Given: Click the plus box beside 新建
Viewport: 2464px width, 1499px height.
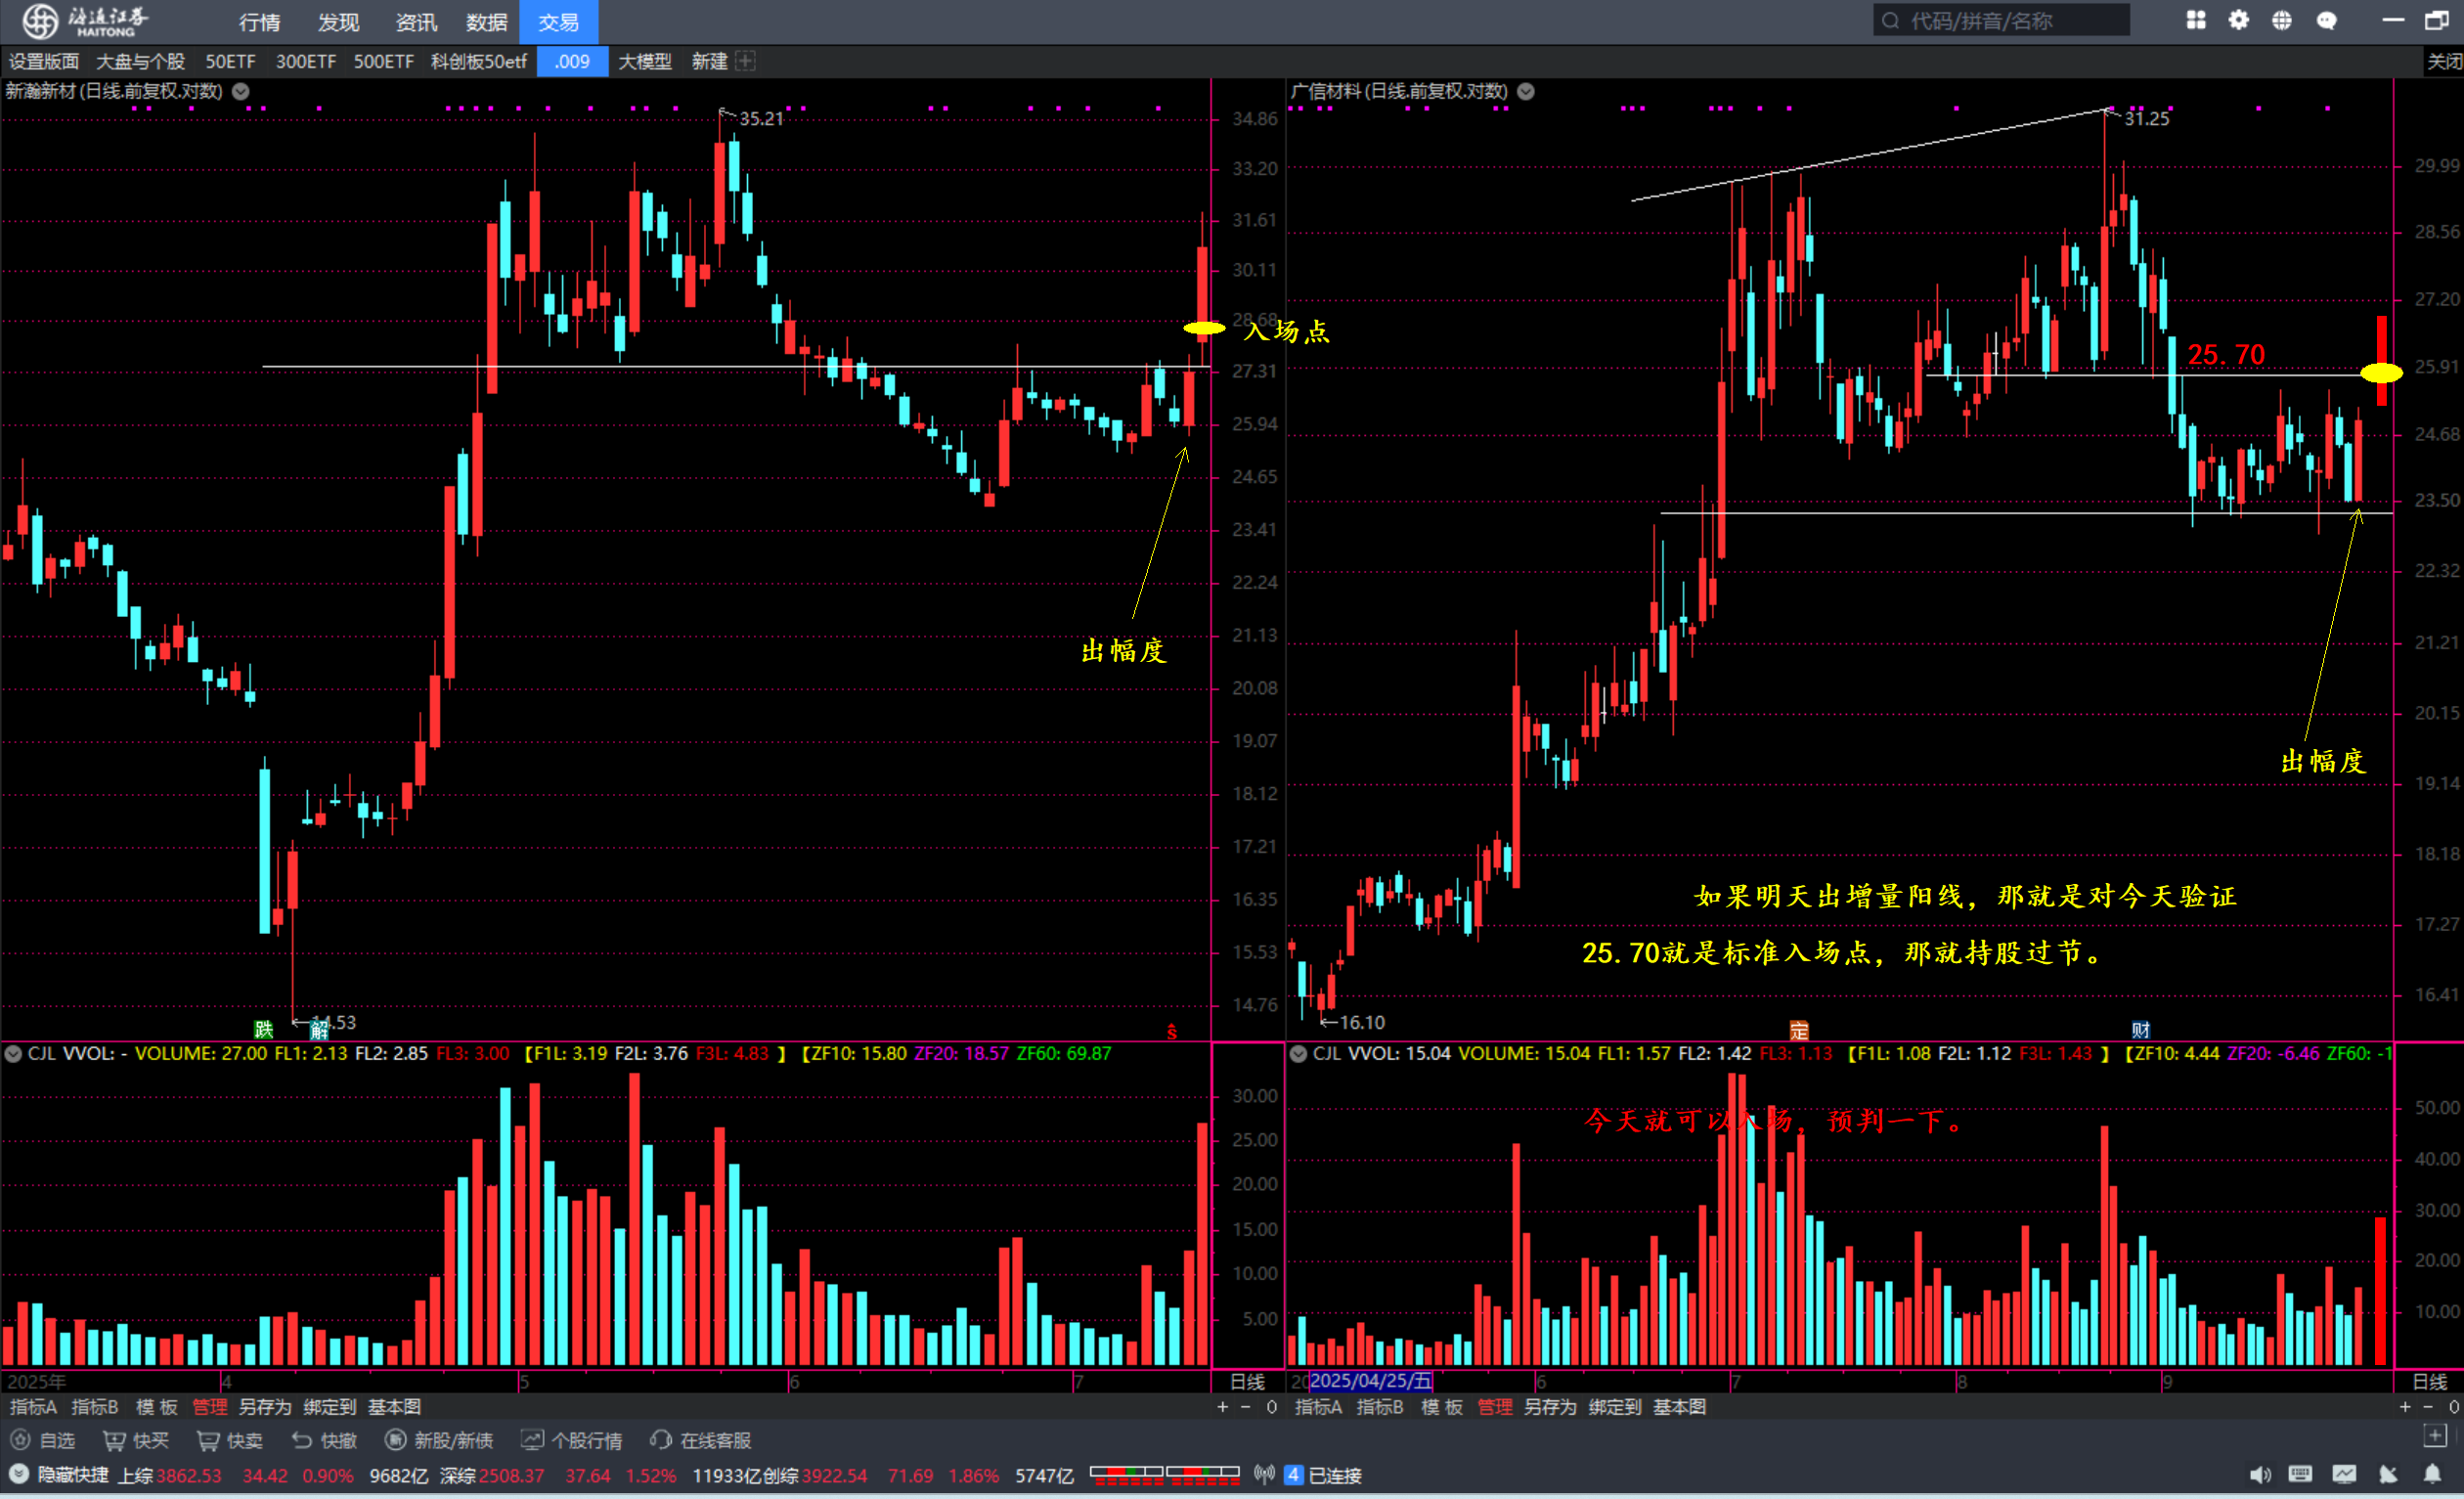Looking at the screenshot, I should [745, 61].
